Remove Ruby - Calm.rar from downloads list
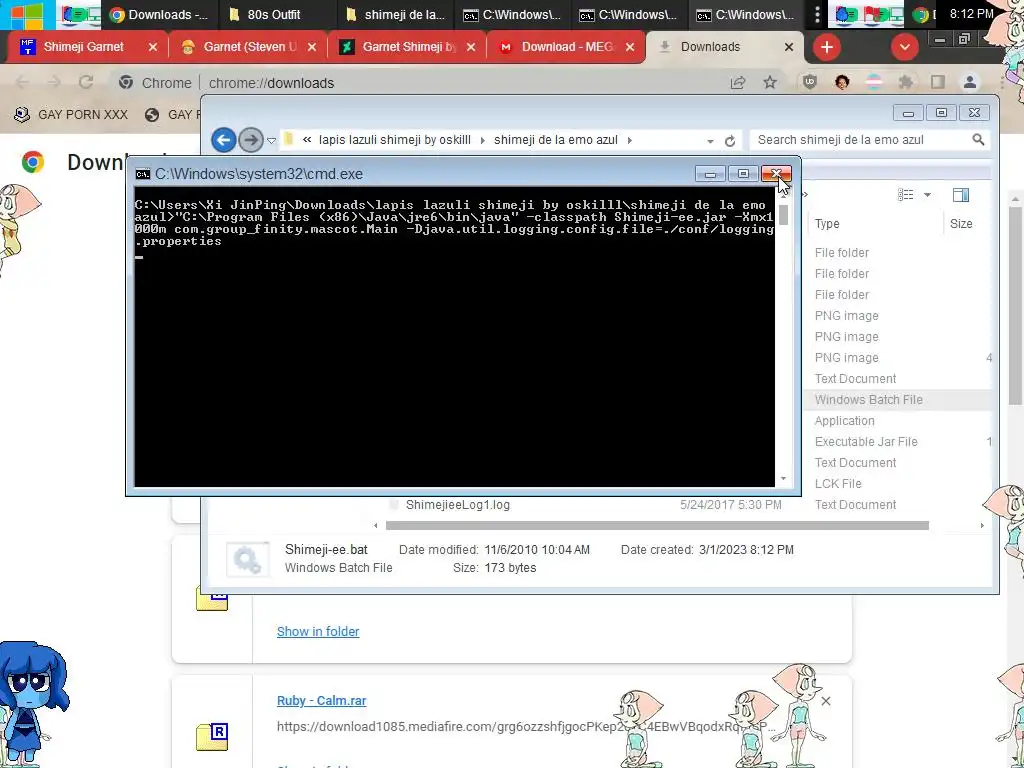This screenshot has height=768, width=1024. pyautogui.click(x=826, y=701)
